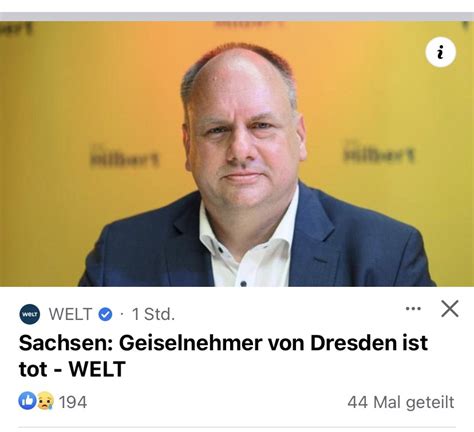The image size is (474, 432).
Task: Click the dot separator before '1 Std.'
Action: pos(122,314)
